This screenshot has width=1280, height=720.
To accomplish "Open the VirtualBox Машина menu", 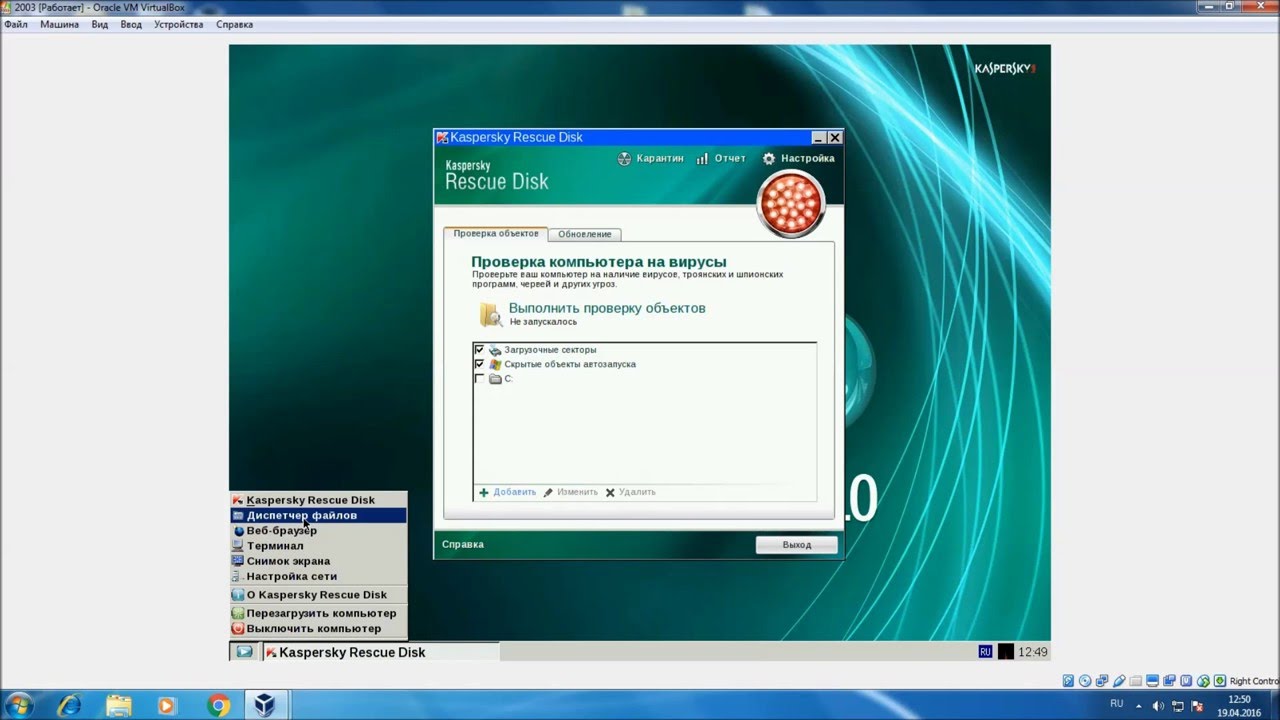I will 59,24.
